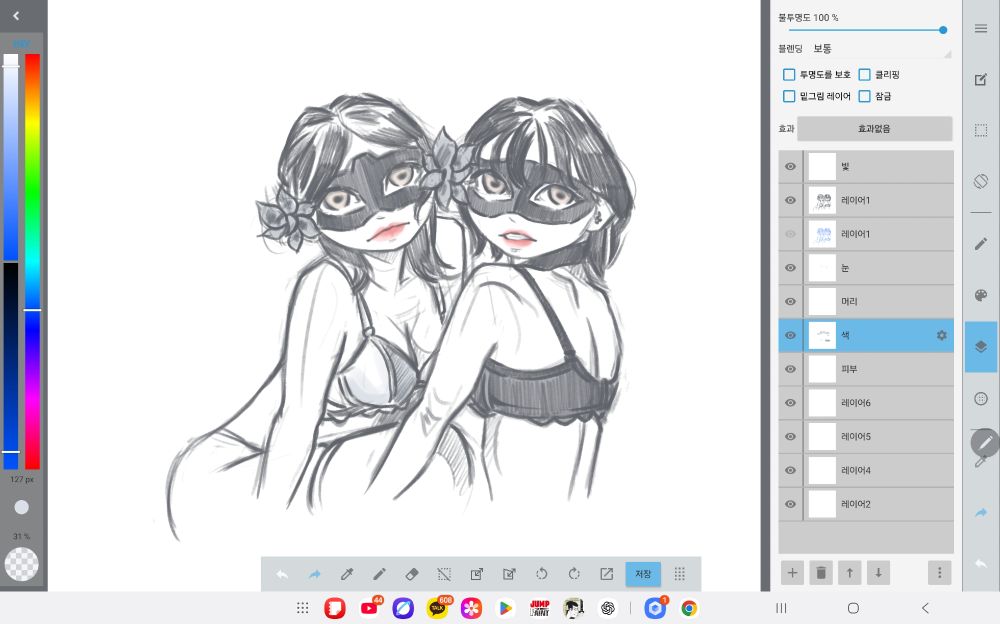Click the dotted circle icon in right sidebar
The image size is (1000, 624).
tap(981, 399)
